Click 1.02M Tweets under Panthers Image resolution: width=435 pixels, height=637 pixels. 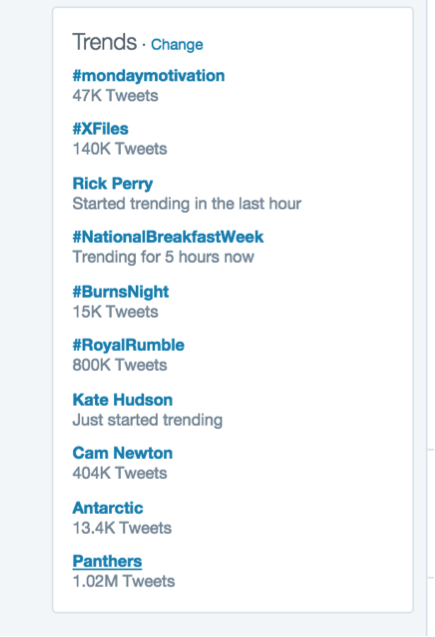coord(123,581)
